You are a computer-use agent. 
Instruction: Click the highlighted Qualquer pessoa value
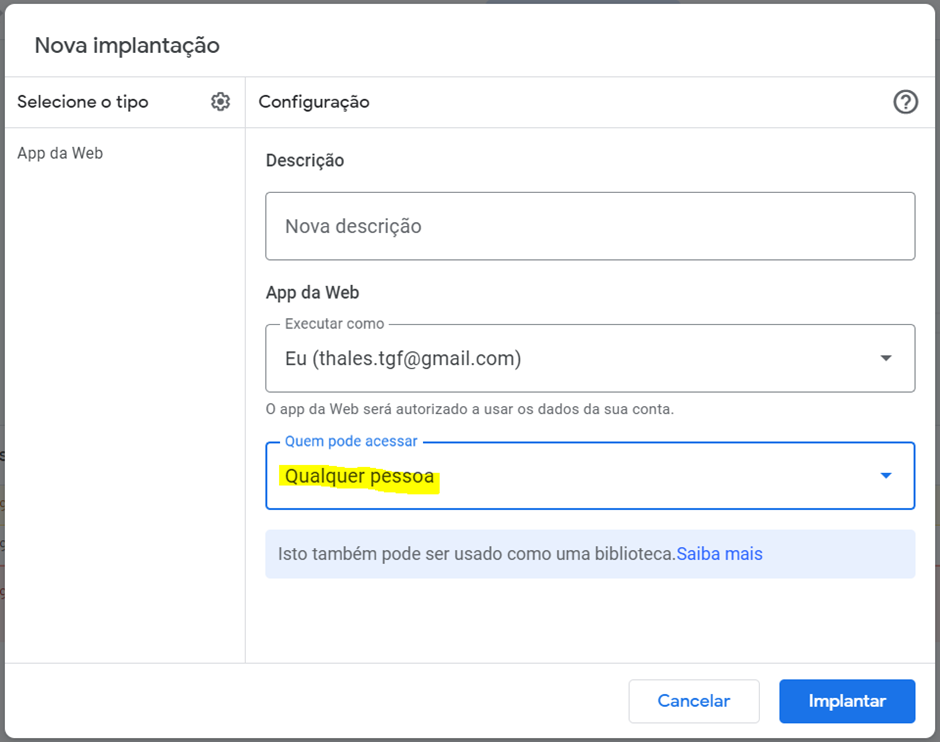359,476
